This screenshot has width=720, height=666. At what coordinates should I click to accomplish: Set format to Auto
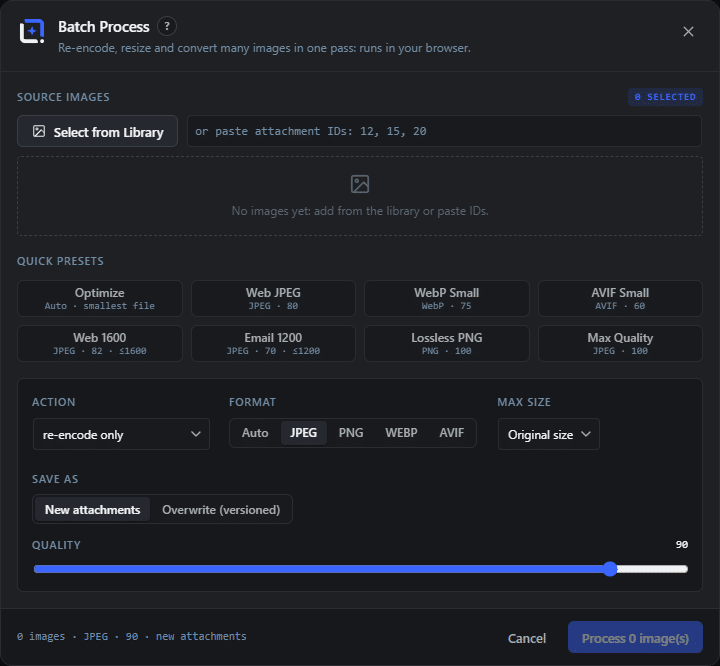[x=255, y=433]
